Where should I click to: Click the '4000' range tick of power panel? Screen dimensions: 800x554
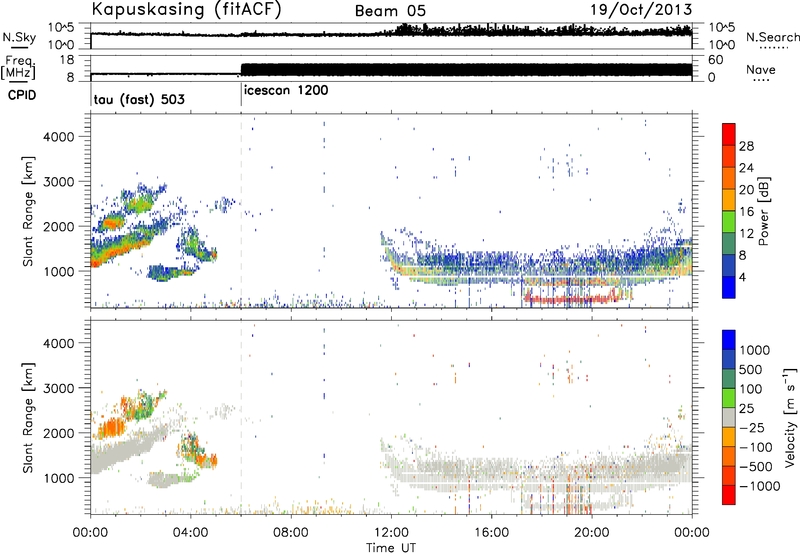(x=59, y=137)
